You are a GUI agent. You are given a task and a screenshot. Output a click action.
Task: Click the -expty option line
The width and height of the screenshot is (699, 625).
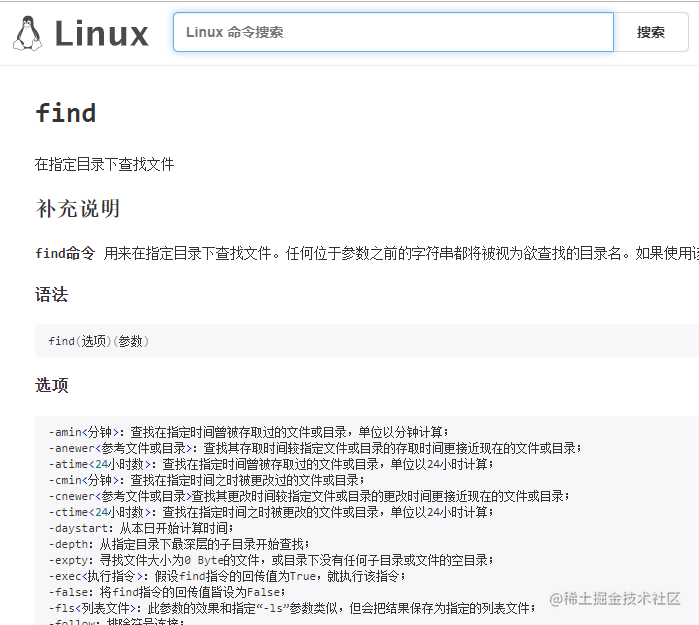point(271,560)
